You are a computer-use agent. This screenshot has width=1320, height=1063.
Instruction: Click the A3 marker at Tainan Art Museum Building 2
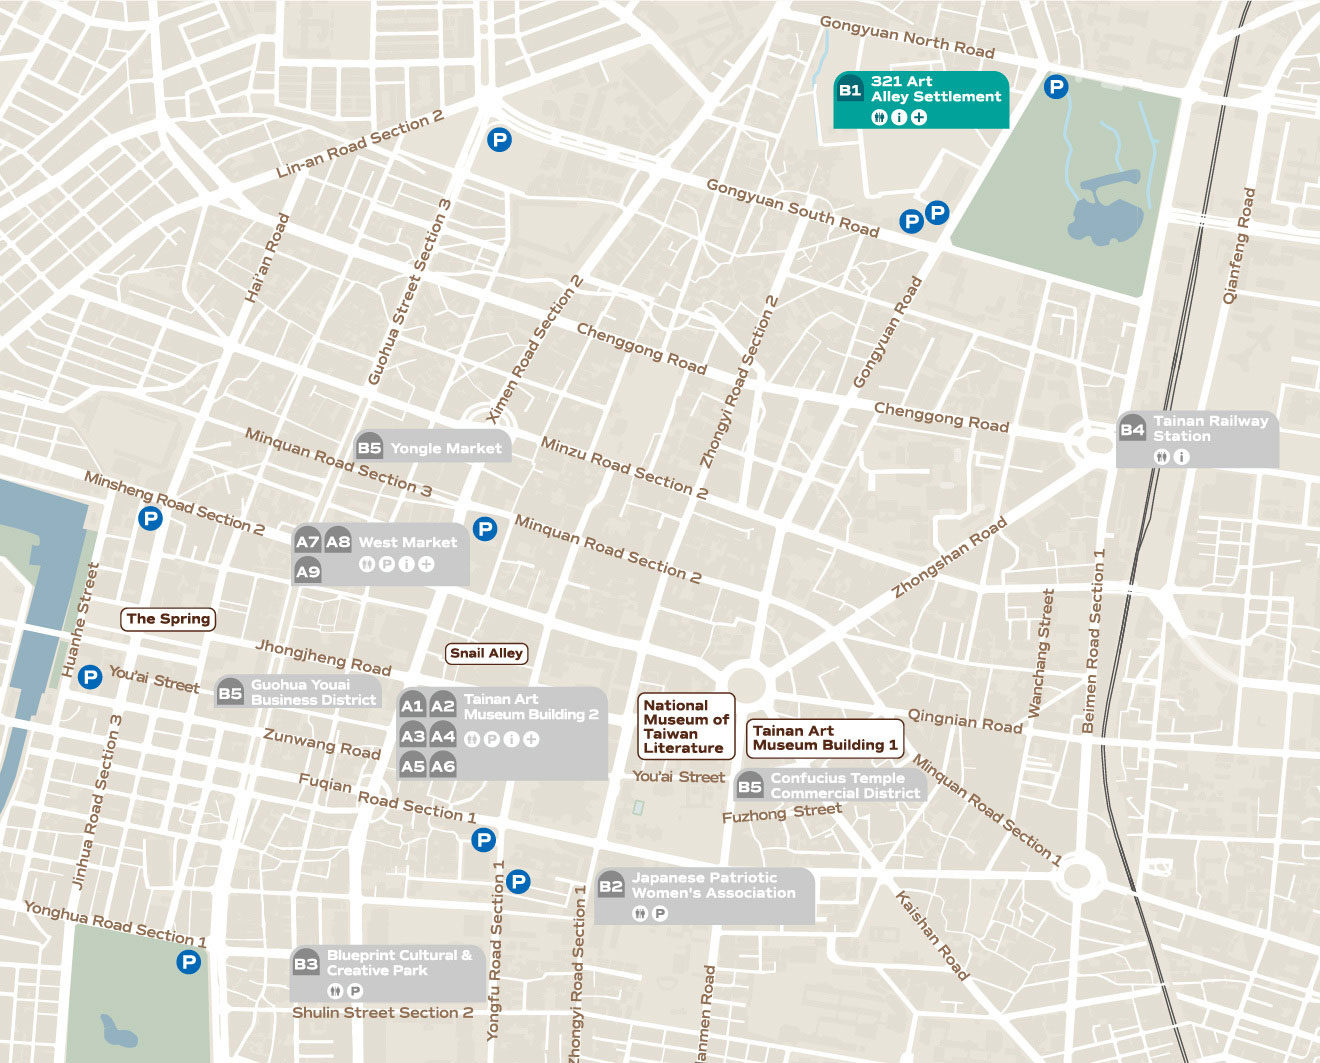[412, 736]
